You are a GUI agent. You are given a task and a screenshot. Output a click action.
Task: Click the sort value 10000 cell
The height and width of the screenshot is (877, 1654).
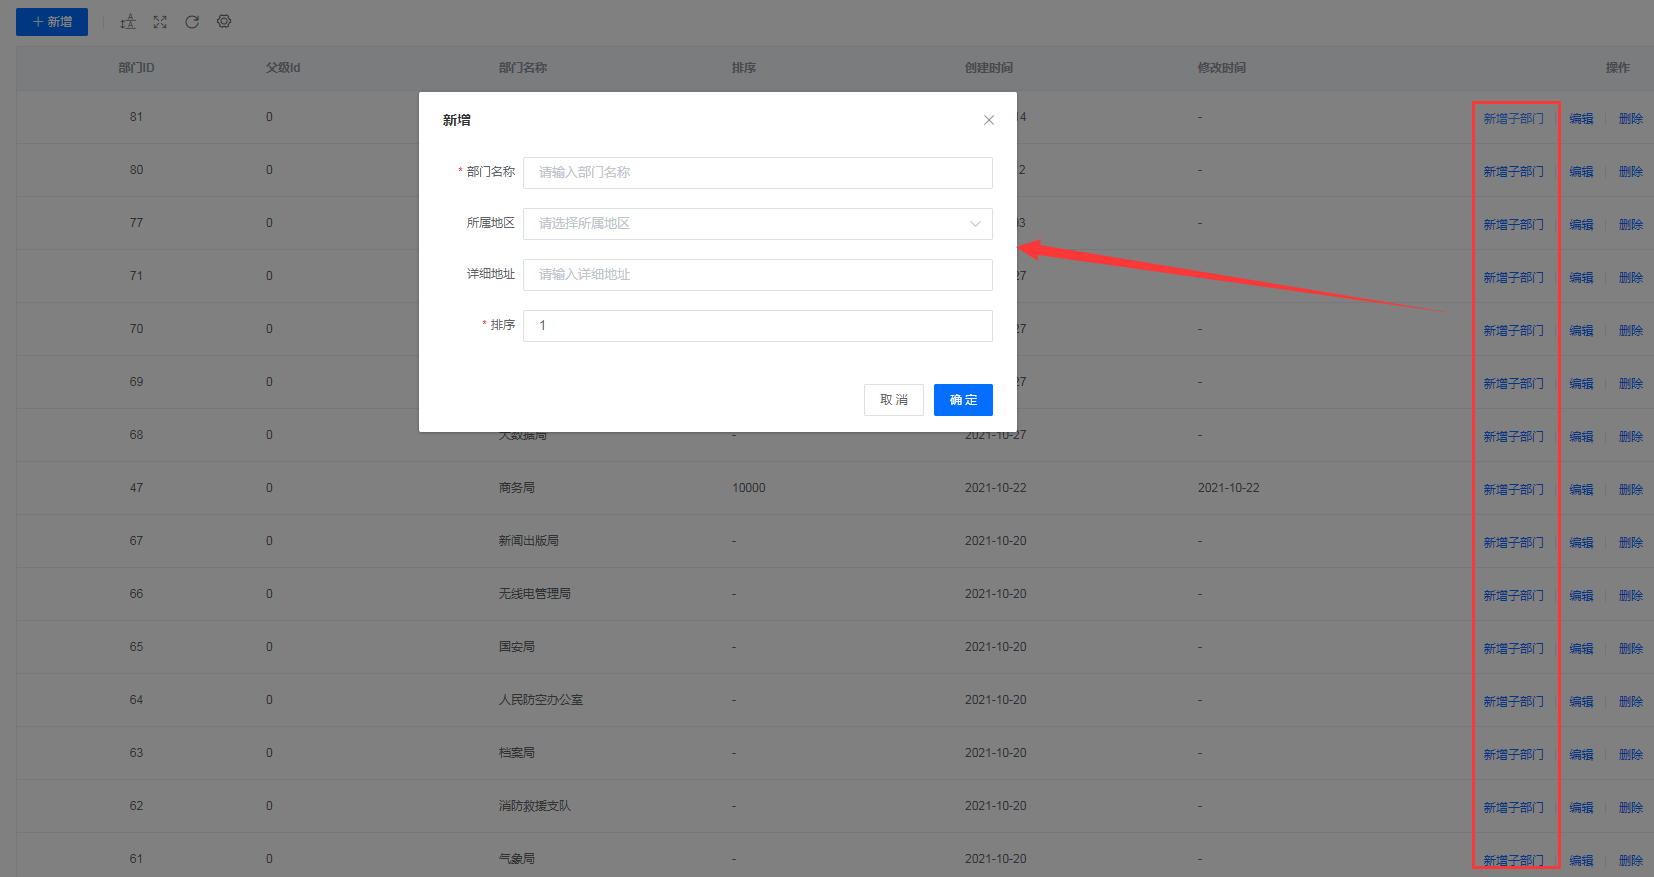coord(749,488)
